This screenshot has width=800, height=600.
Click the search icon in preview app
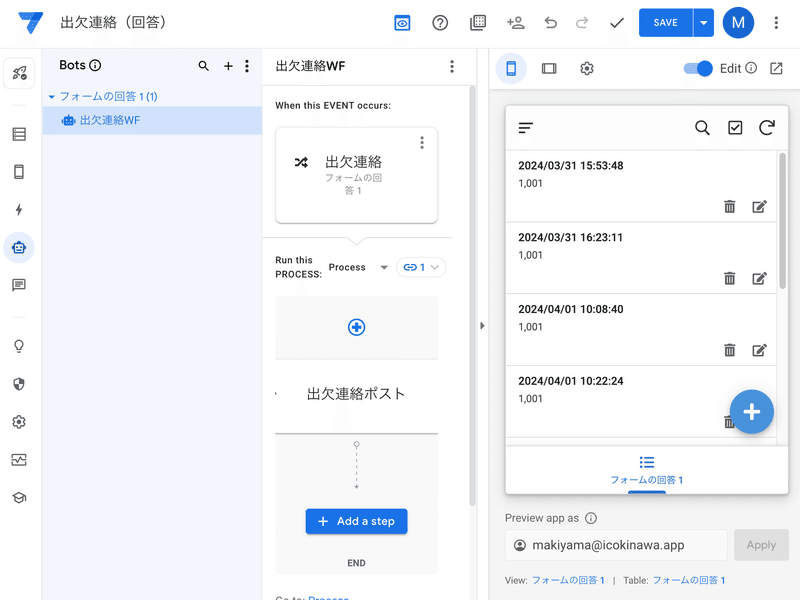pos(703,128)
